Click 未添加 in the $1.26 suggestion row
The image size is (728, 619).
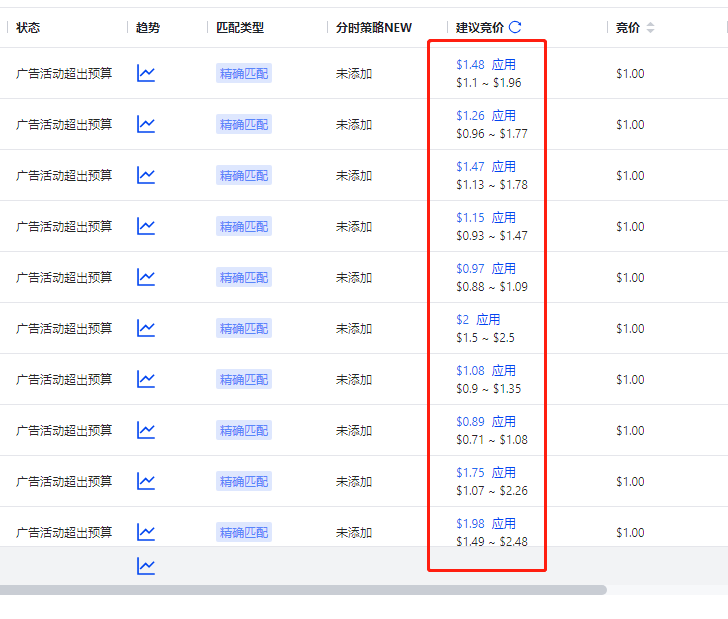click(x=354, y=125)
